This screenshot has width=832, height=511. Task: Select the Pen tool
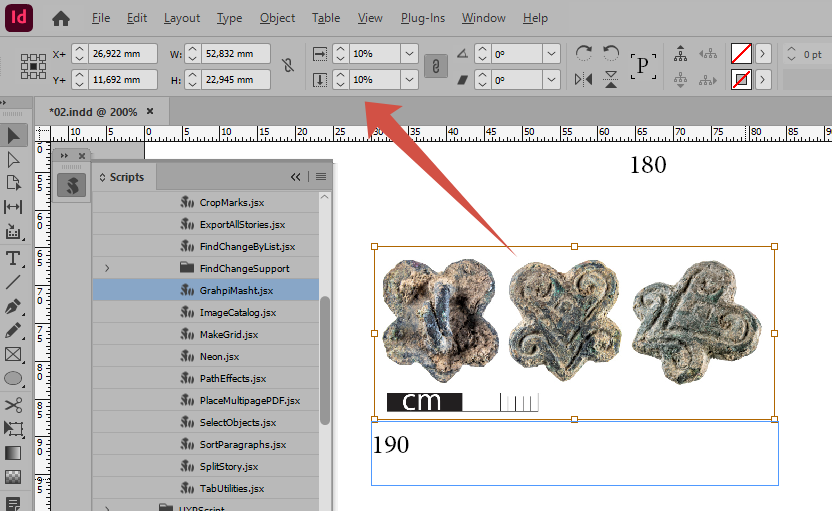13,307
